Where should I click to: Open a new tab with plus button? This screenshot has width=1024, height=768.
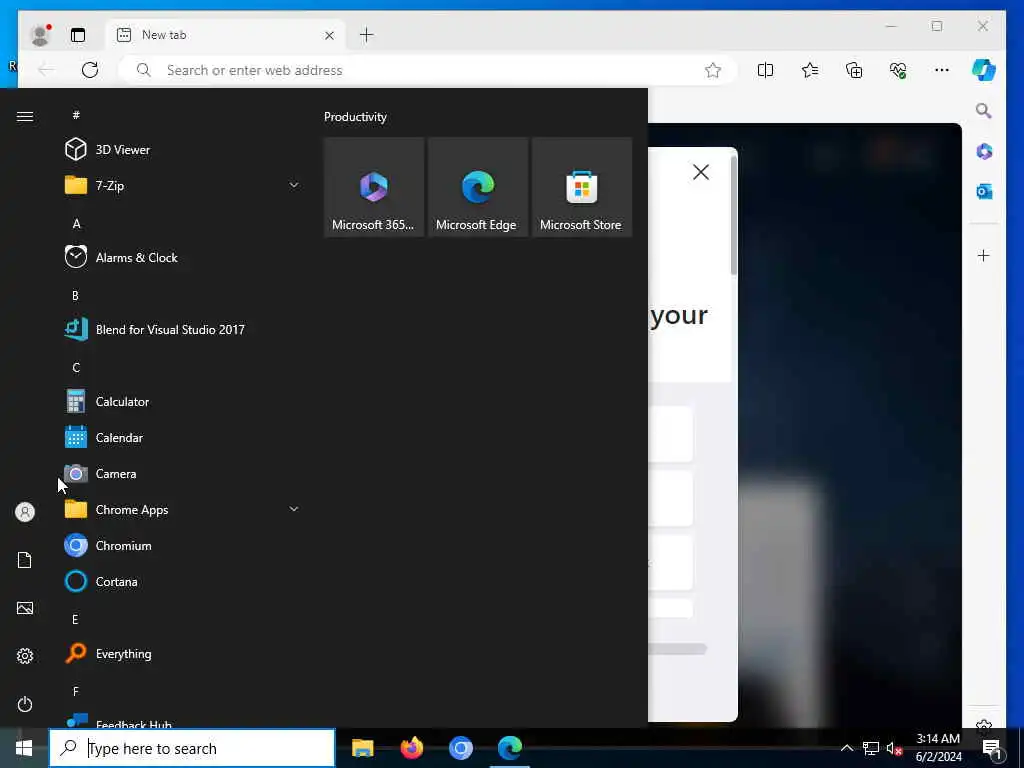(x=366, y=35)
